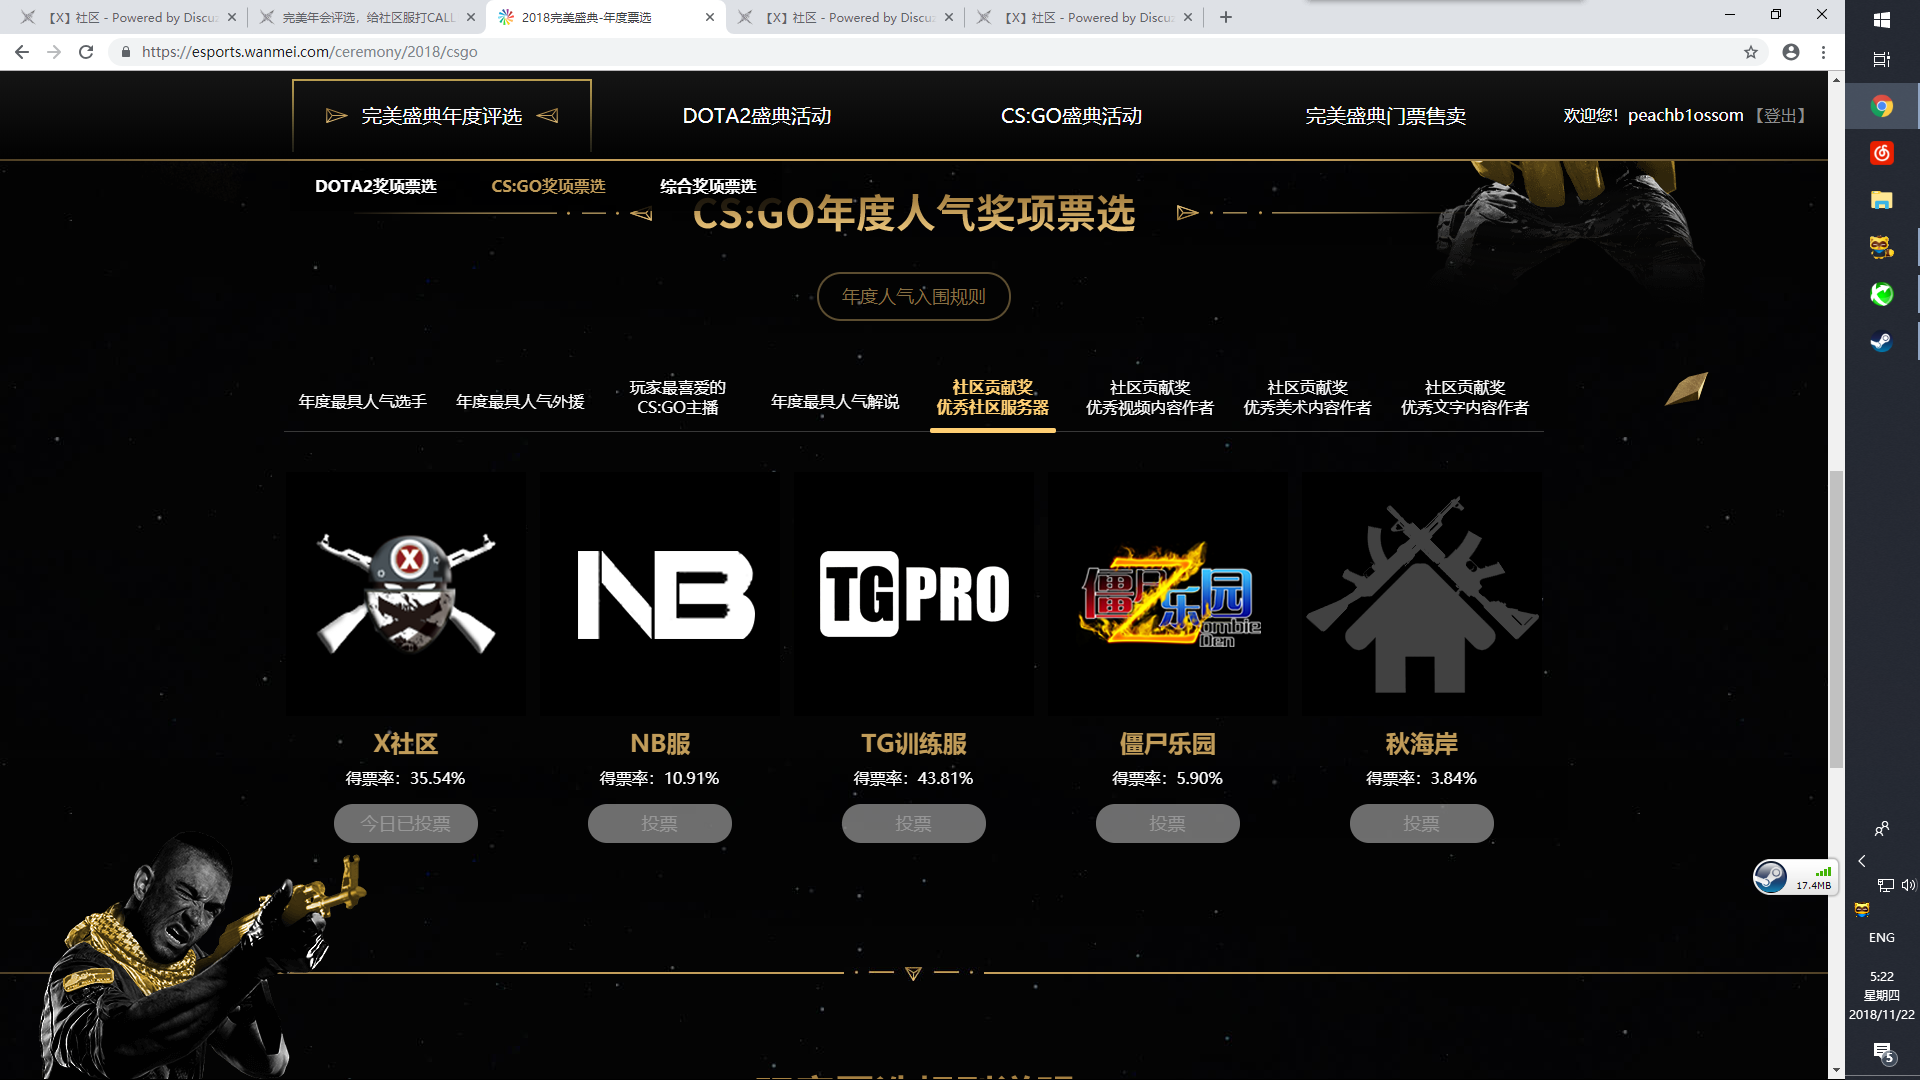Click 年度人气入围规则 rules button
Screen dimensions: 1920x1080
click(913, 296)
